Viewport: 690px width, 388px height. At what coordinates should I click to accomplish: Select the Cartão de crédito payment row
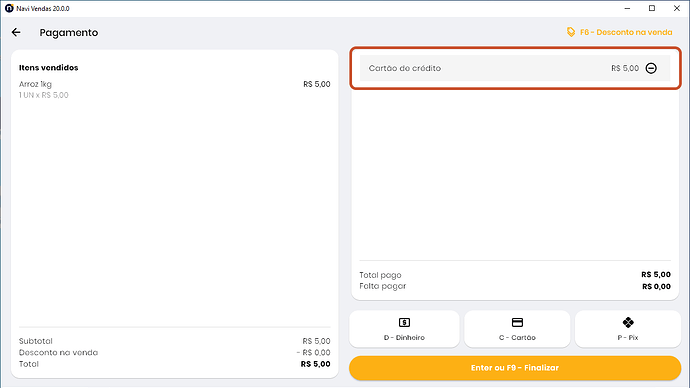[515, 68]
